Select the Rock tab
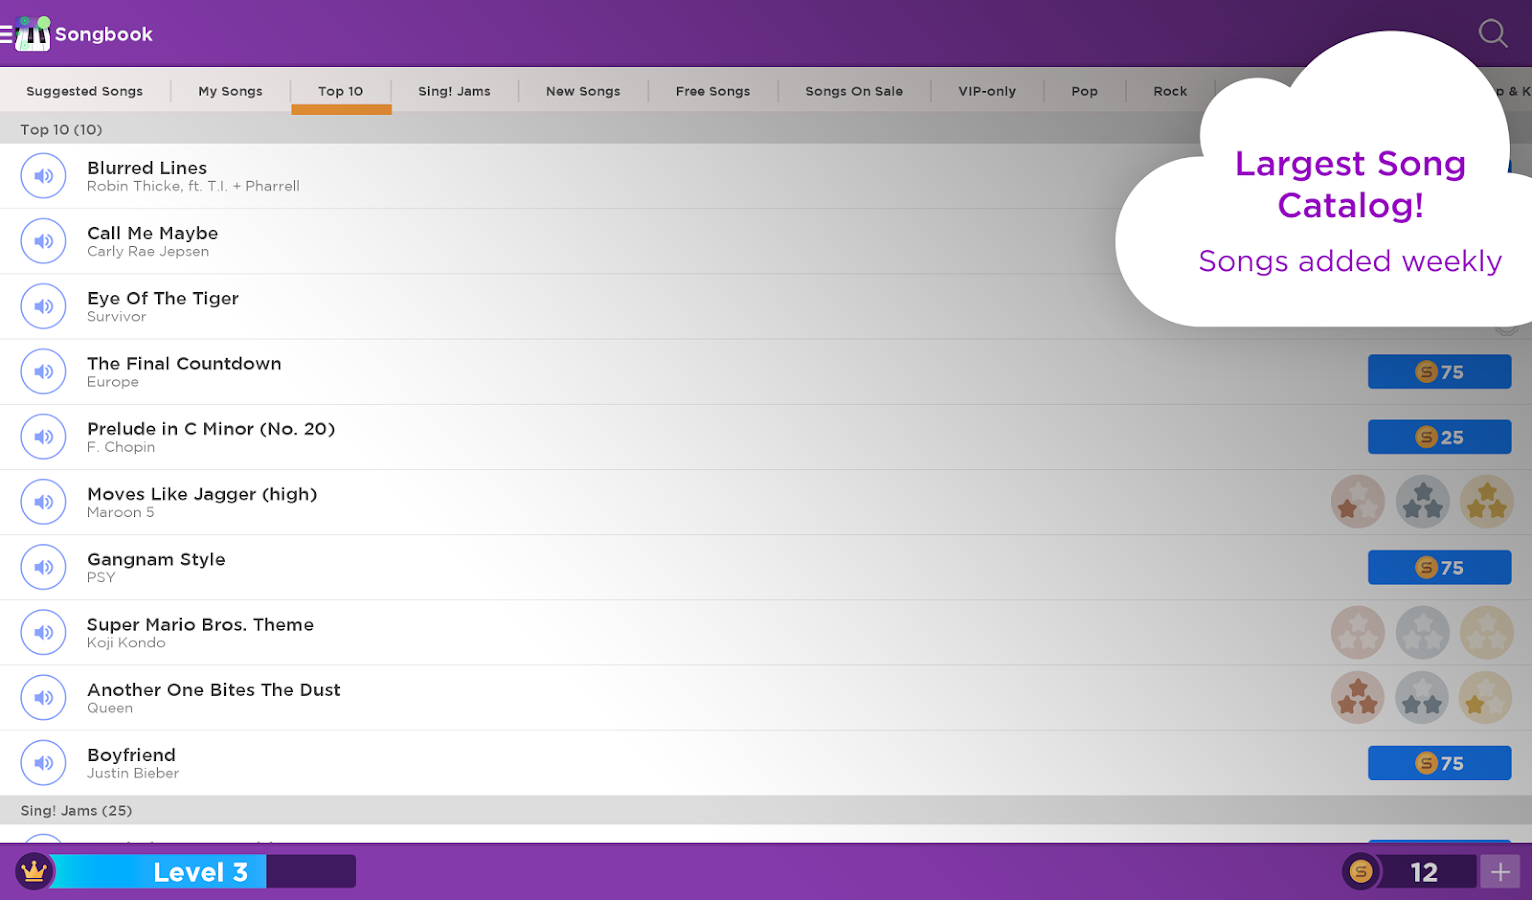The width and height of the screenshot is (1532, 900). [1169, 91]
